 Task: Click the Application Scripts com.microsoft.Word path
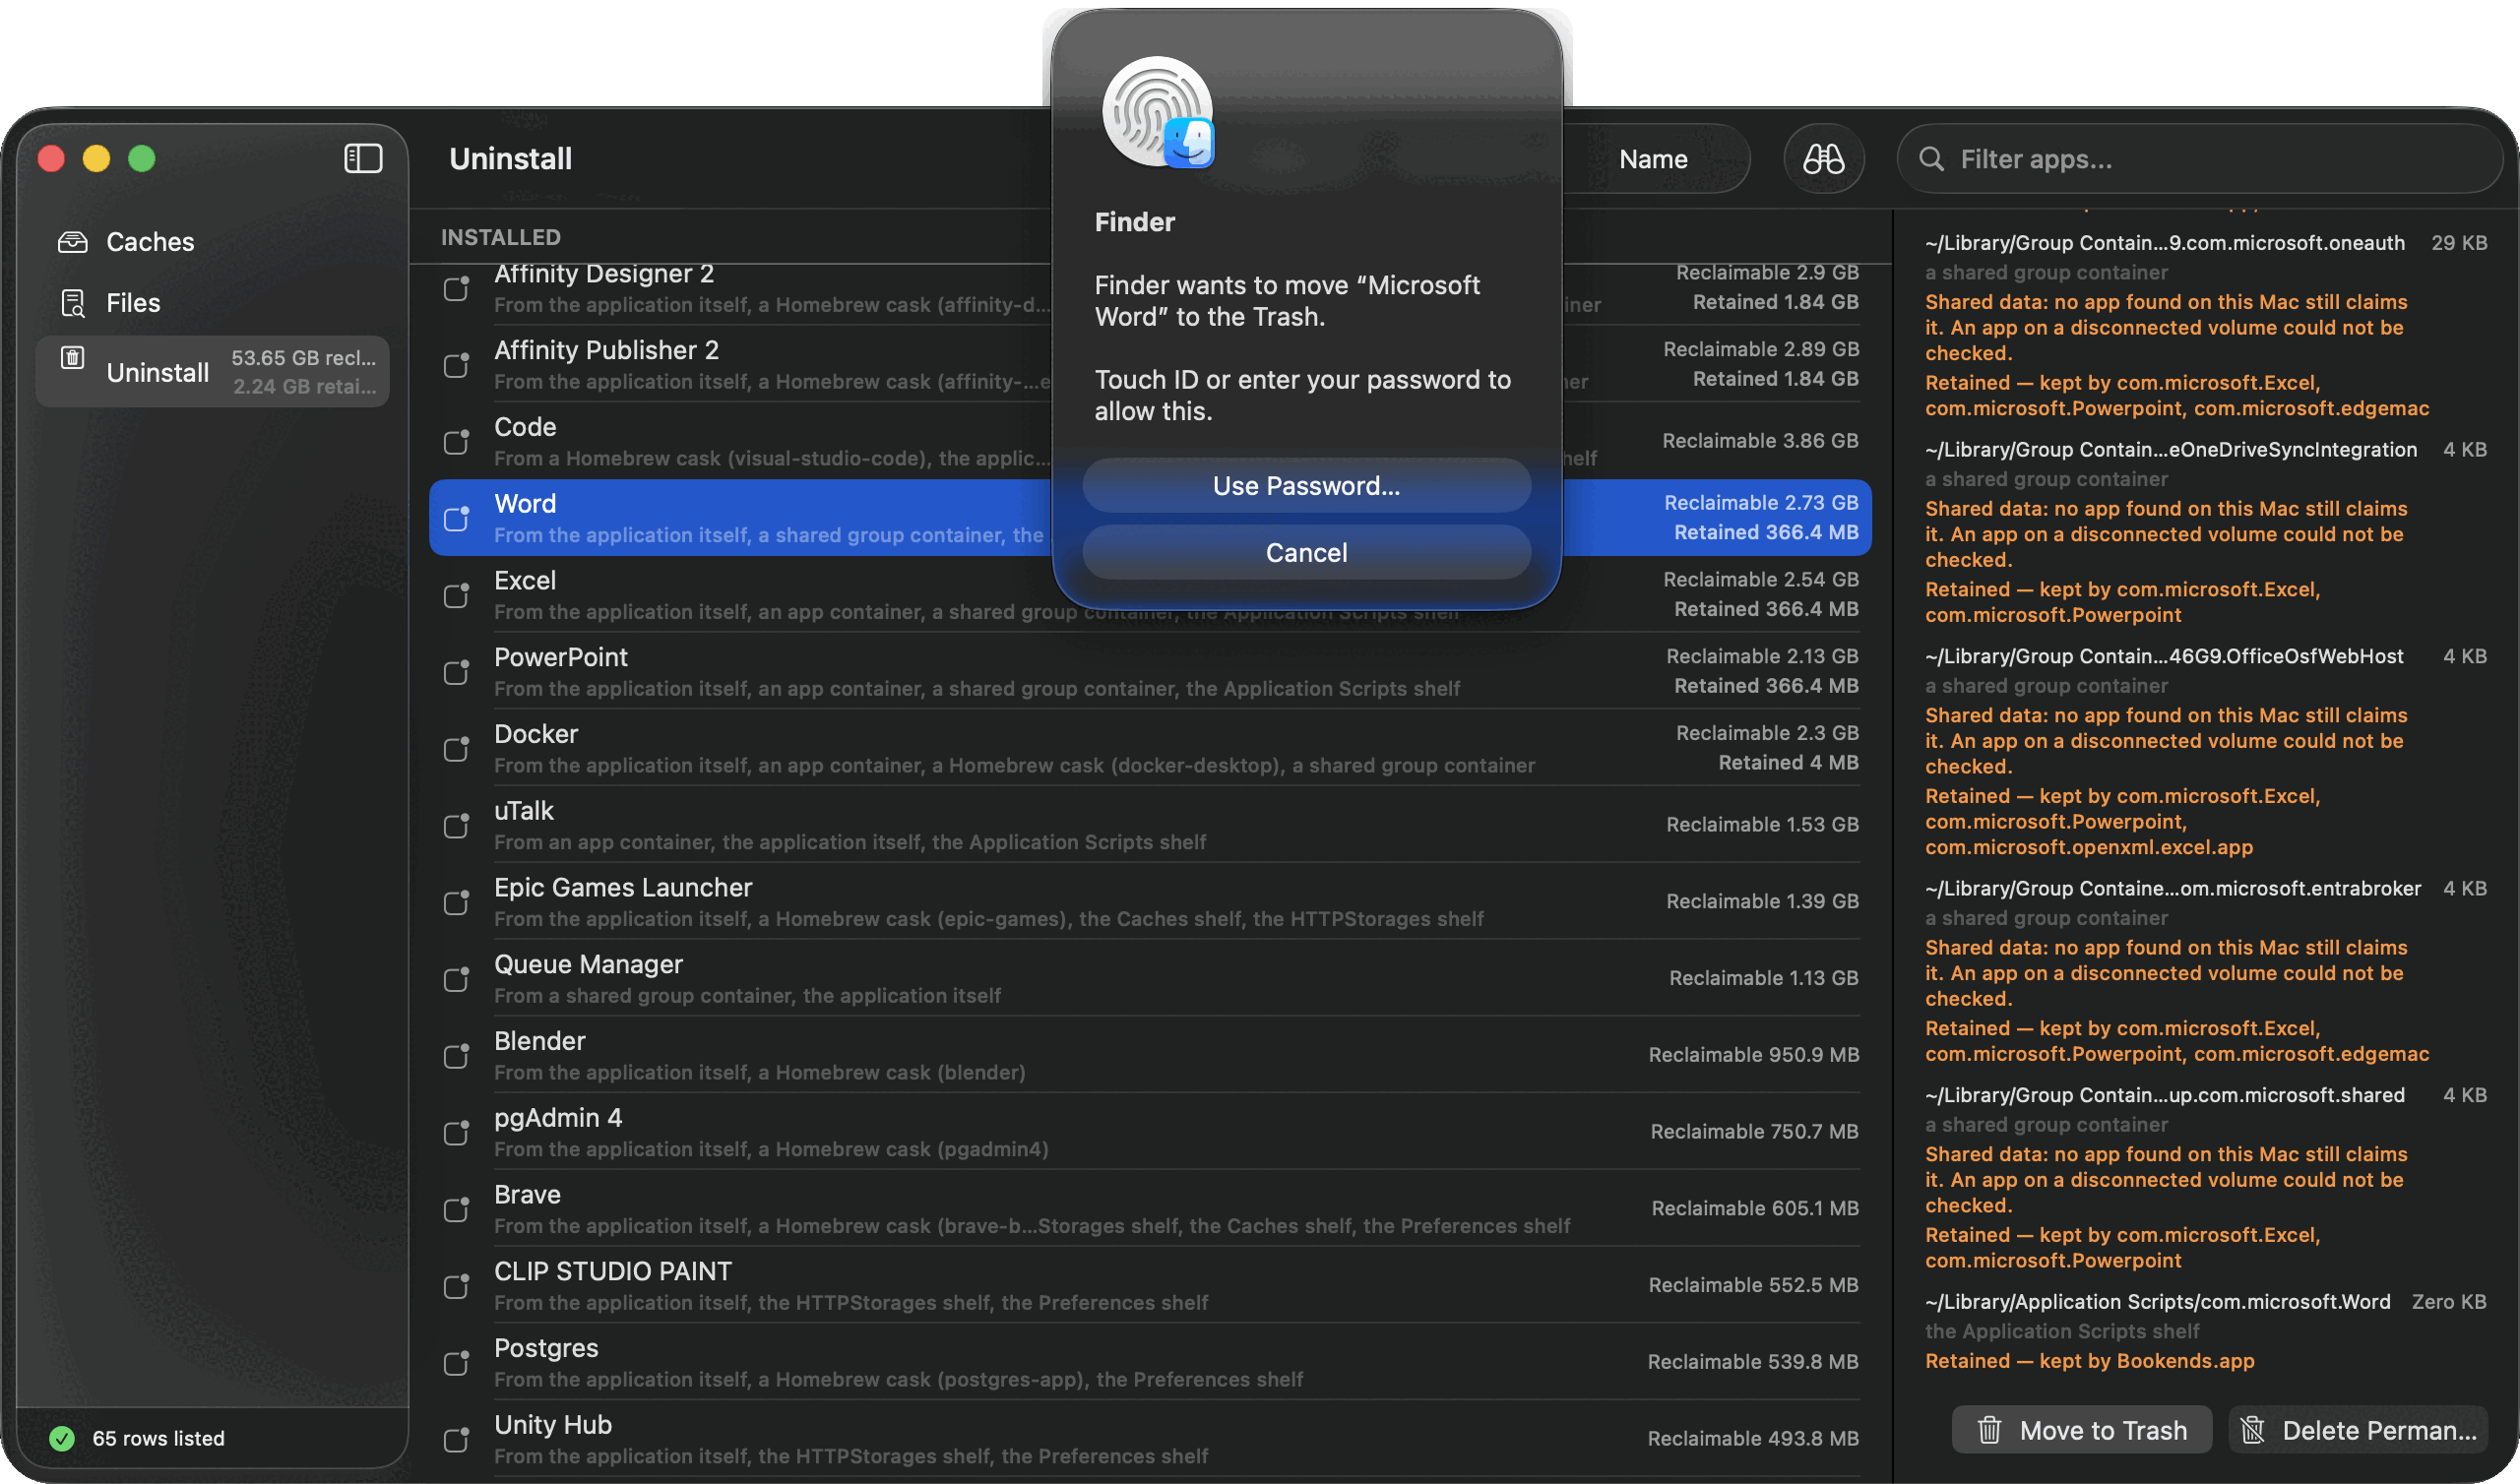click(x=2158, y=1302)
